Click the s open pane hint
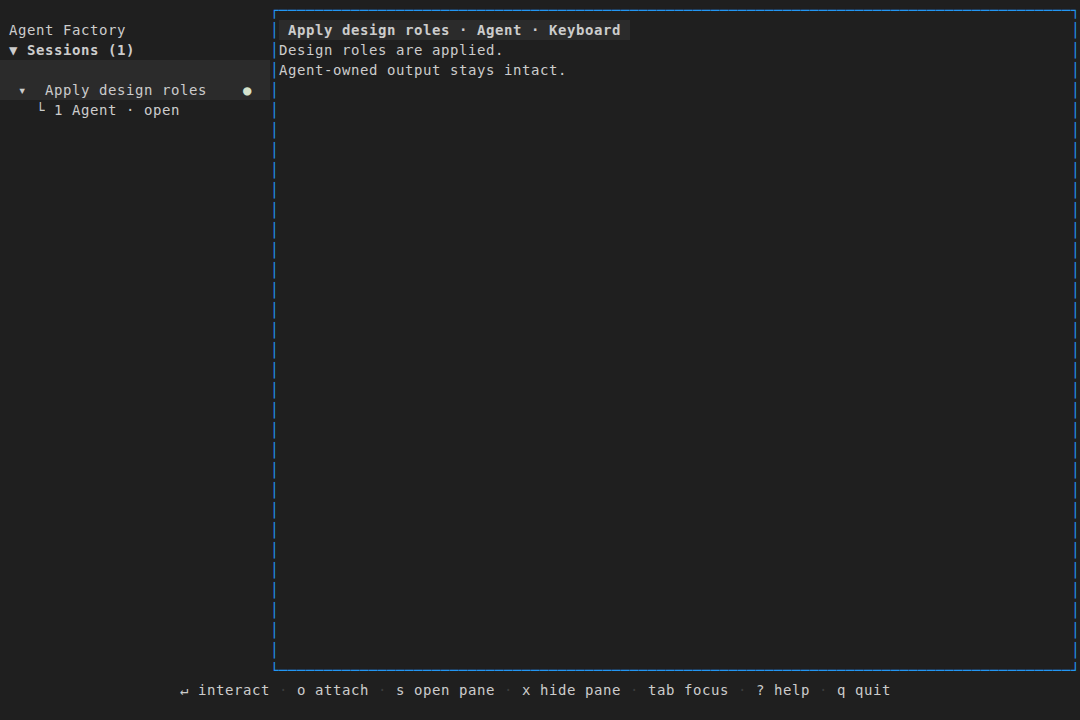The height and width of the screenshot is (720, 1080). [445, 690]
